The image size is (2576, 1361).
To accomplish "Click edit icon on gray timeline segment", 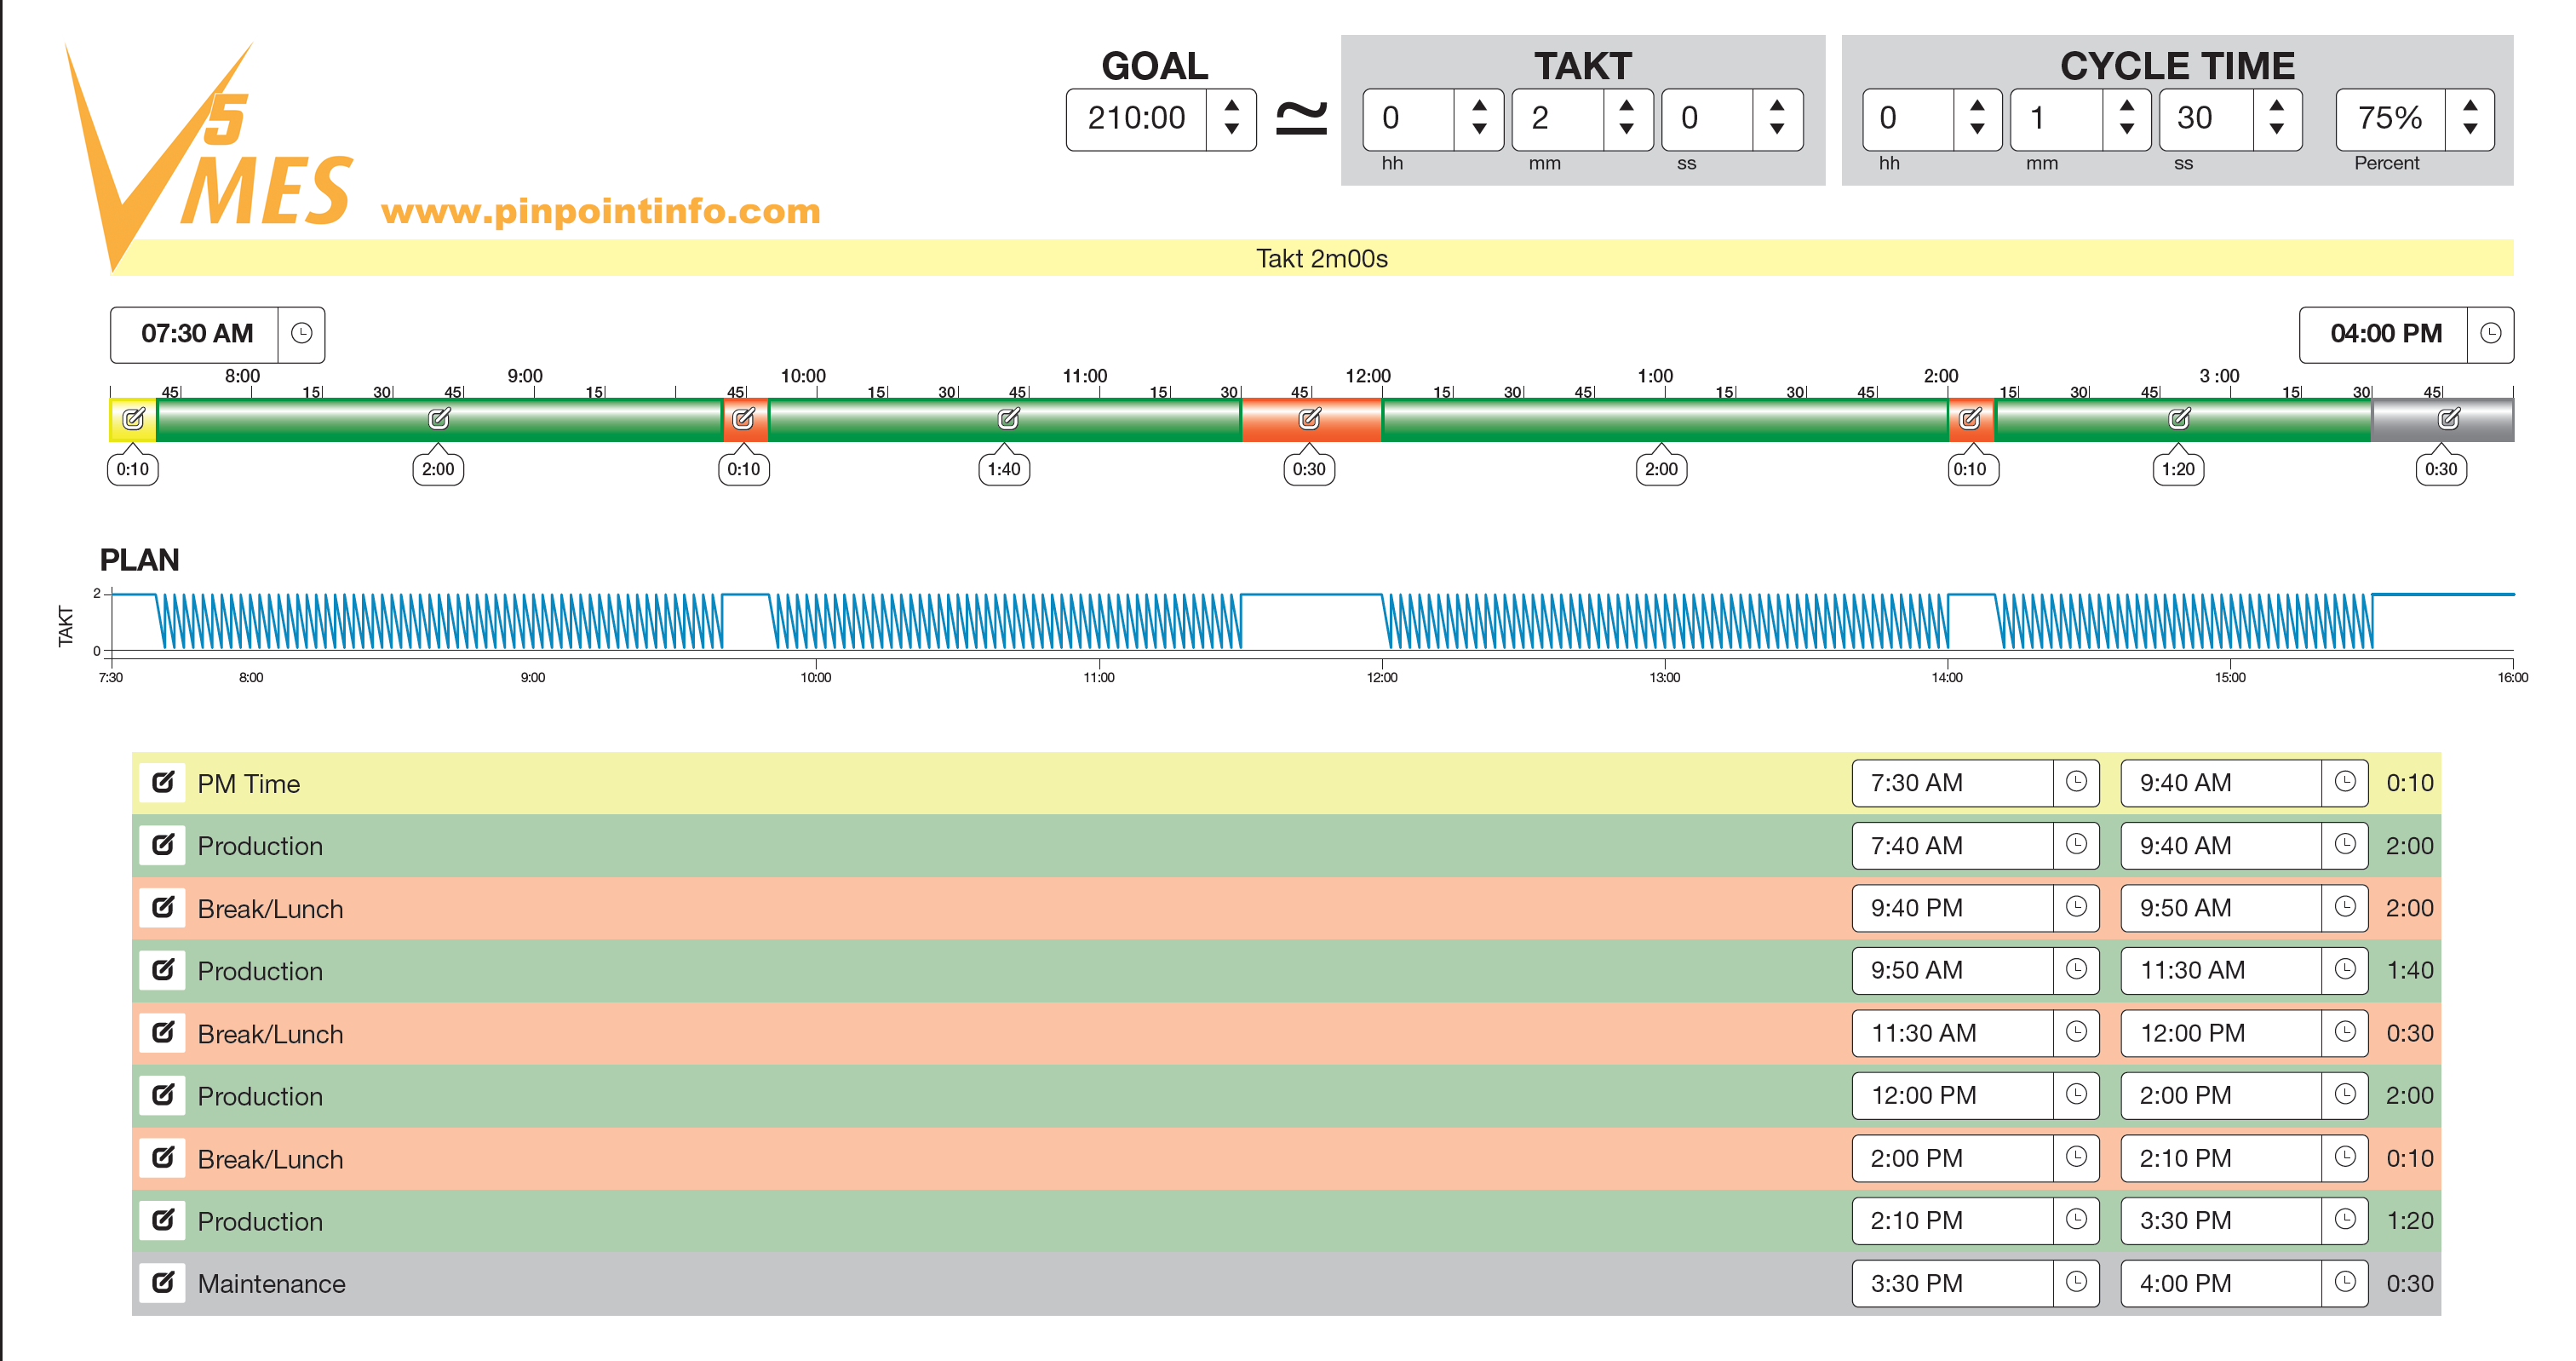I will [x=2448, y=419].
